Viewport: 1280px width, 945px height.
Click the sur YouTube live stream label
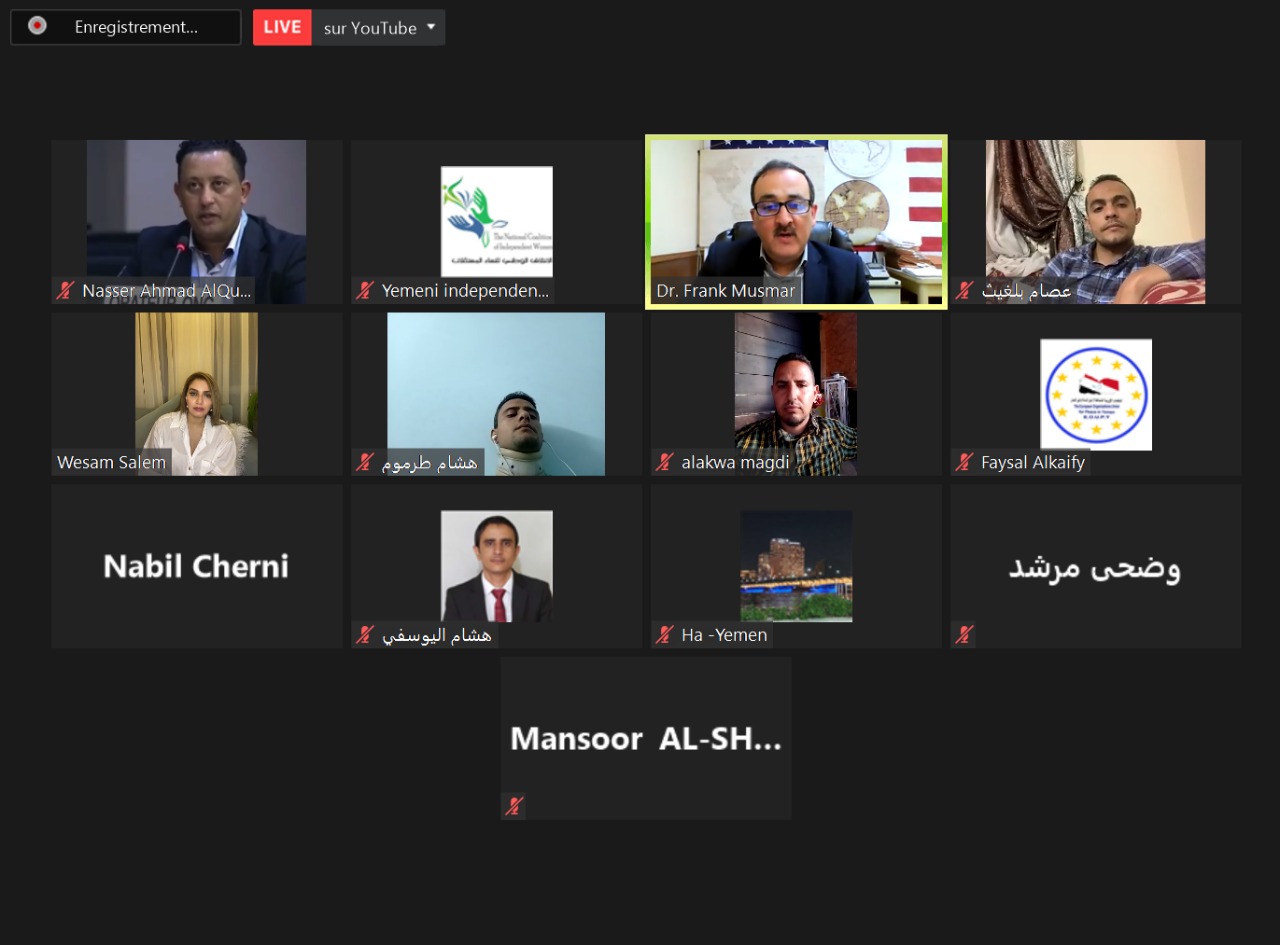[370, 28]
